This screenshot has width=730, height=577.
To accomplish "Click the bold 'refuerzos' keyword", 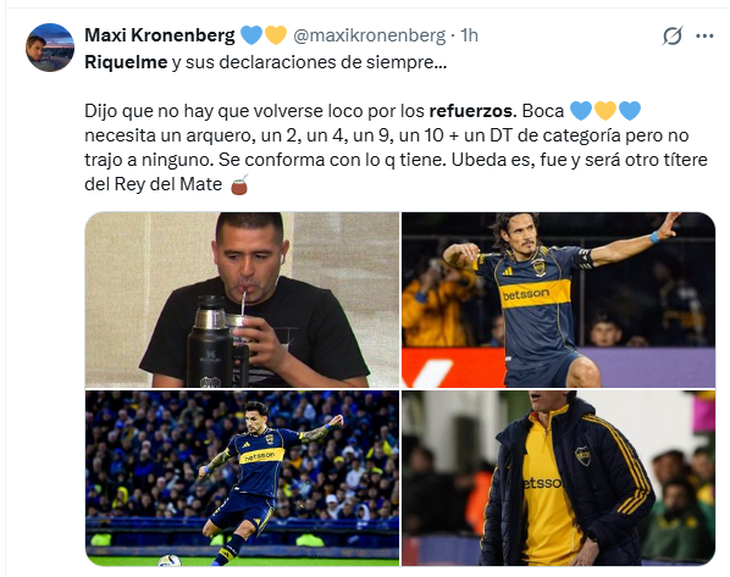I will point(471,111).
